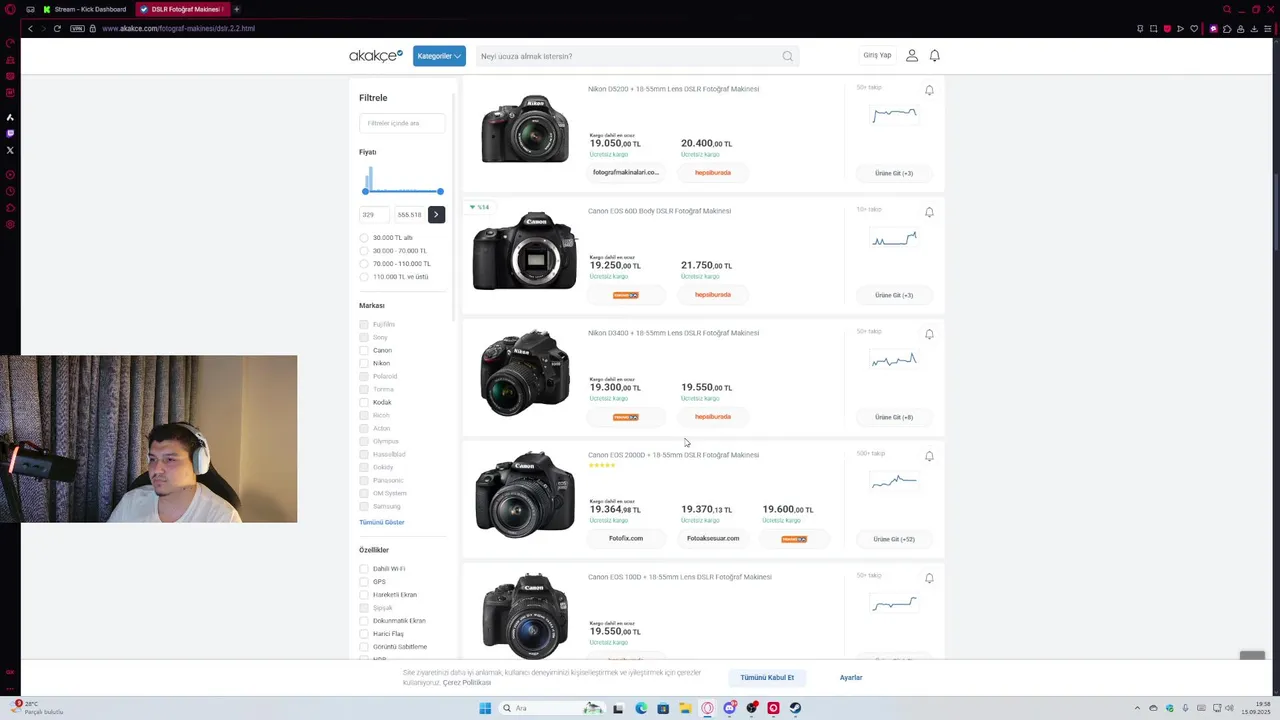The height and width of the screenshot is (720, 1280).
Task: Set price alarm bell for Canon EOS 100D
Action: [929, 578]
